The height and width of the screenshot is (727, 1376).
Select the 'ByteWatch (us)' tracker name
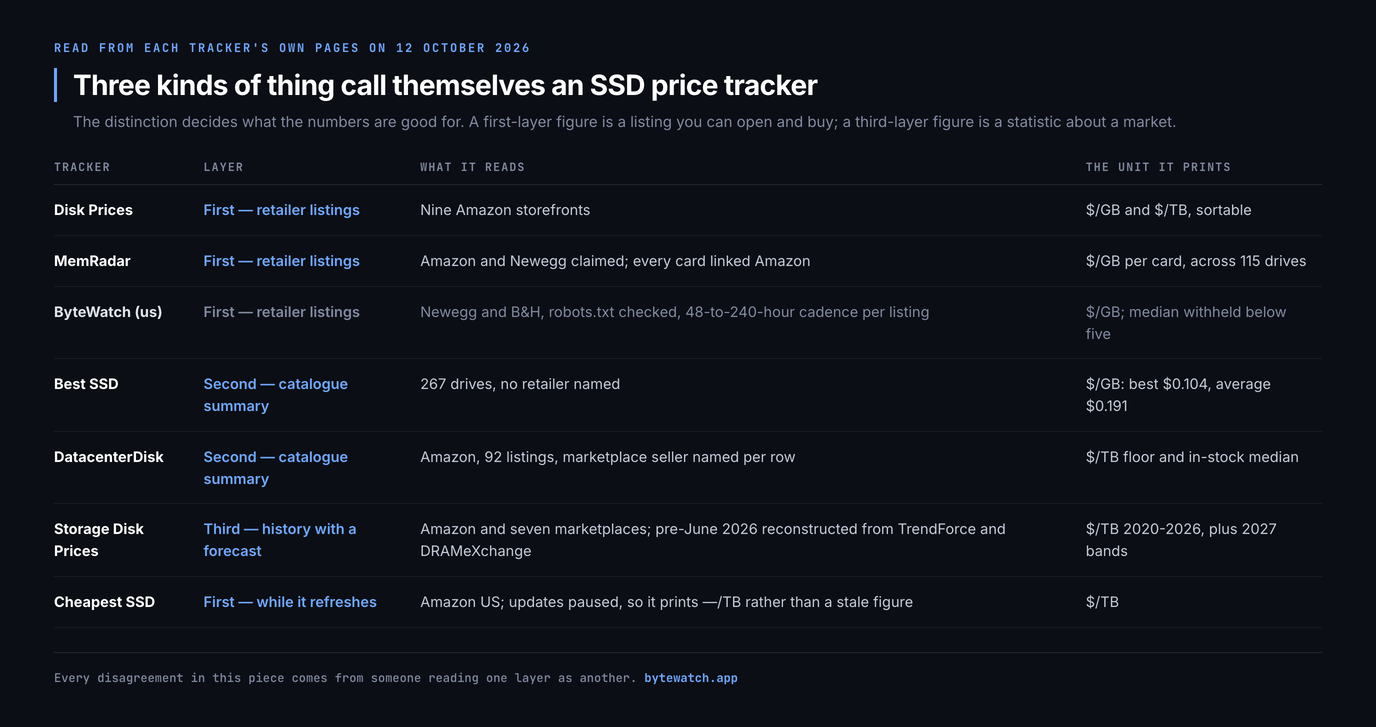coord(108,312)
